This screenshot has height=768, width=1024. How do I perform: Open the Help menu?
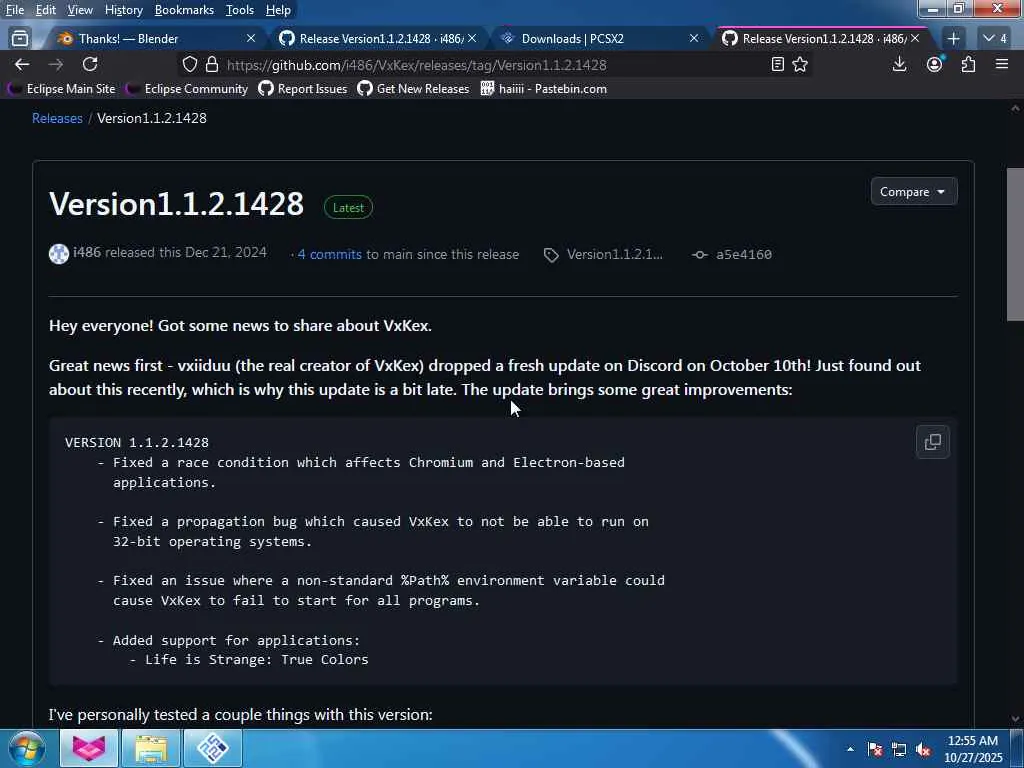pos(278,10)
